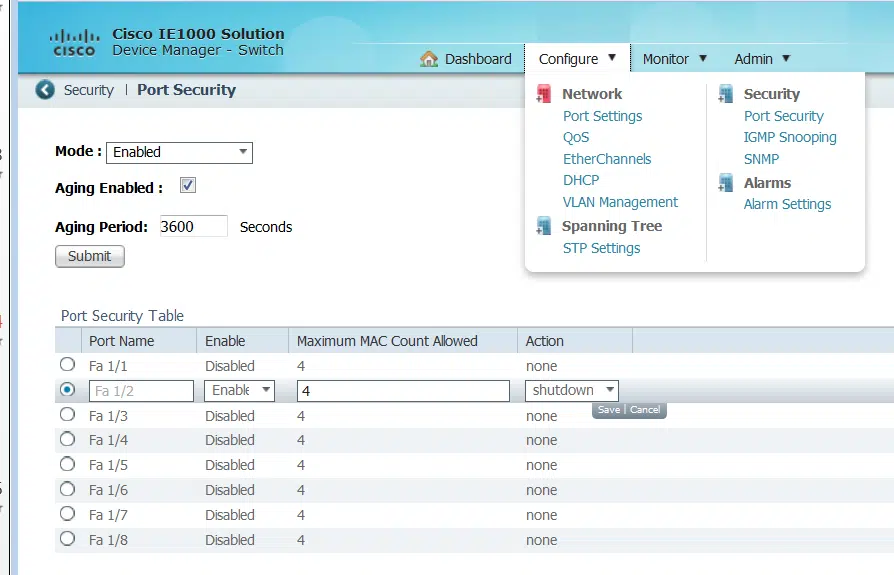Click the Port Name column header
This screenshot has width=894, height=575.
pos(139,341)
